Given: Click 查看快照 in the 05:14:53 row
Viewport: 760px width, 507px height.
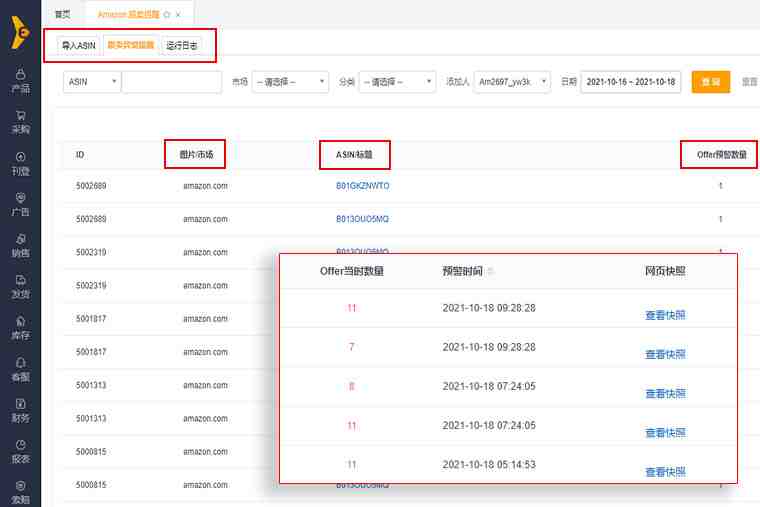Looking at the screenshot, I should (x=665, y=472).
